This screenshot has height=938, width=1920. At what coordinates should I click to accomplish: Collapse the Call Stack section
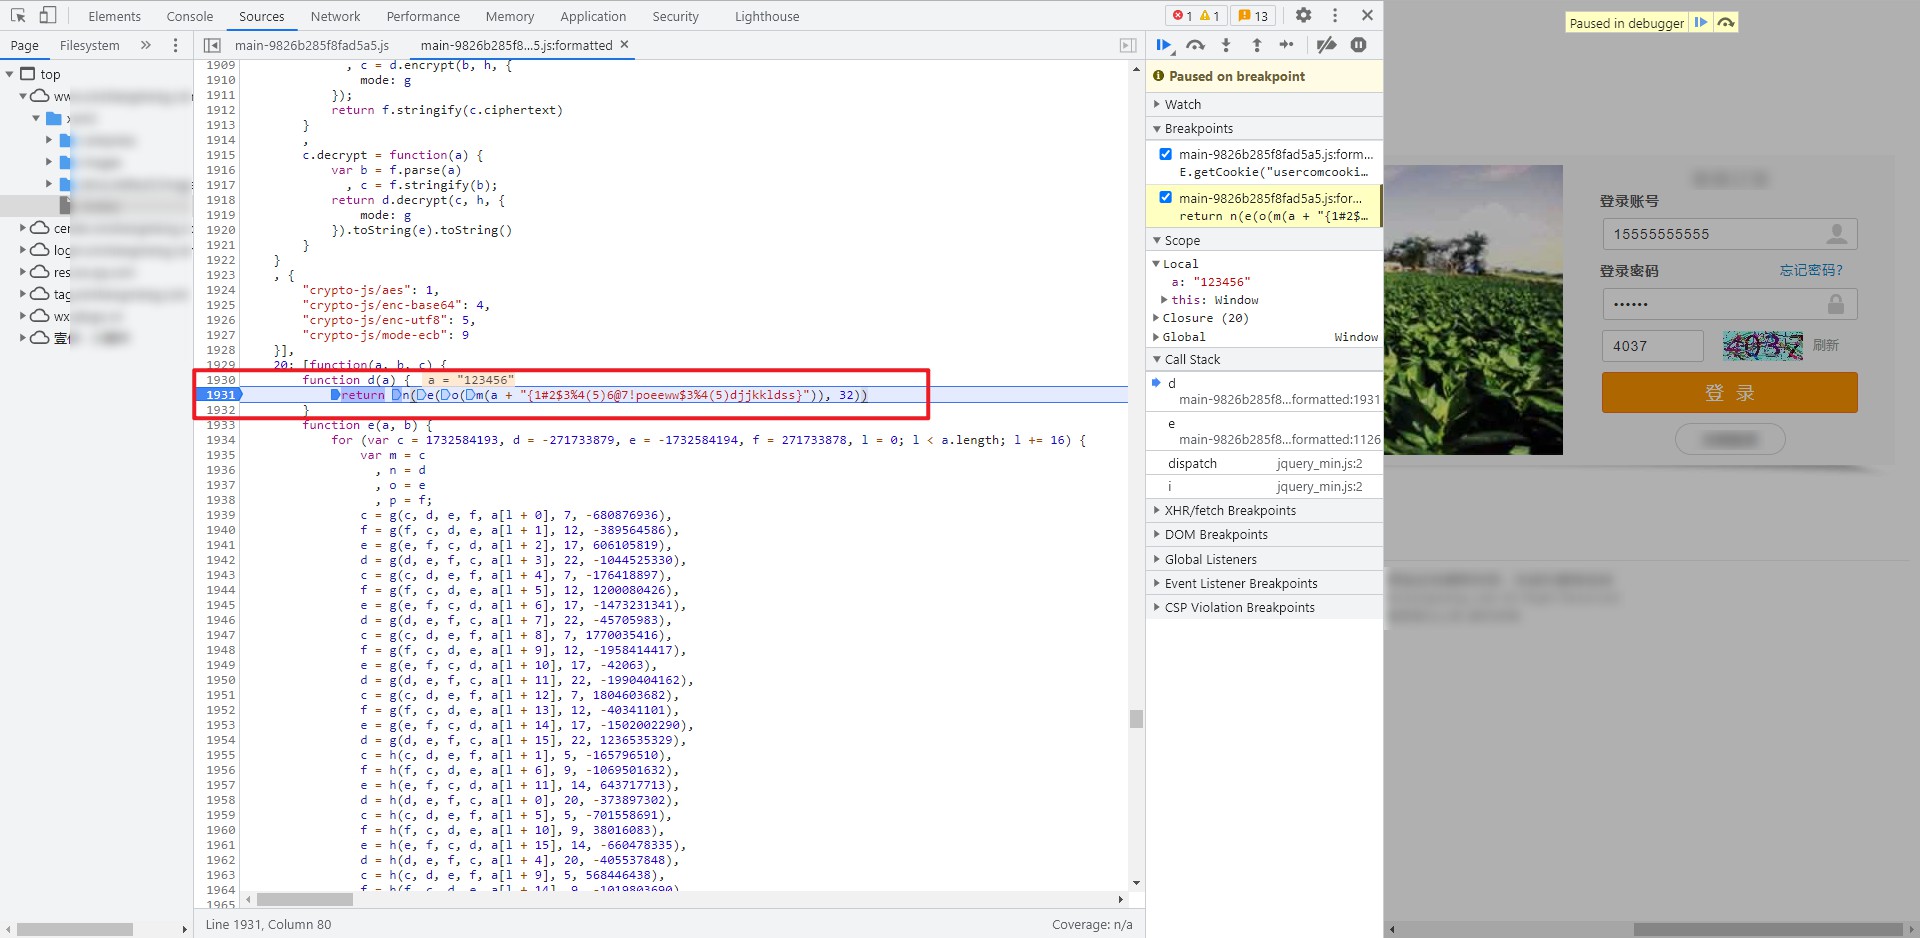1192,359
